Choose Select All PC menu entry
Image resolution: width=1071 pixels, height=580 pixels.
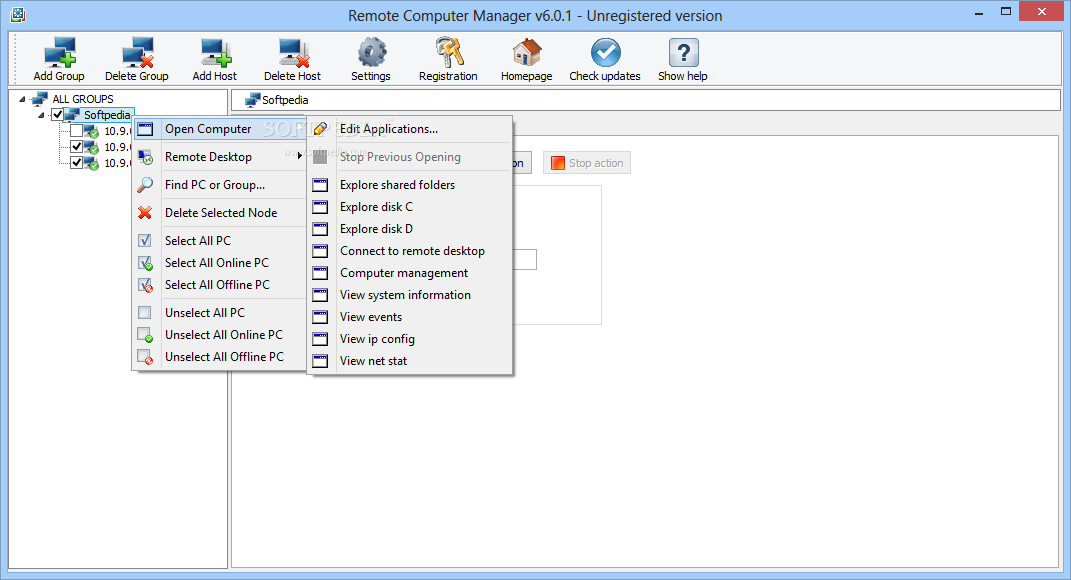220,240
